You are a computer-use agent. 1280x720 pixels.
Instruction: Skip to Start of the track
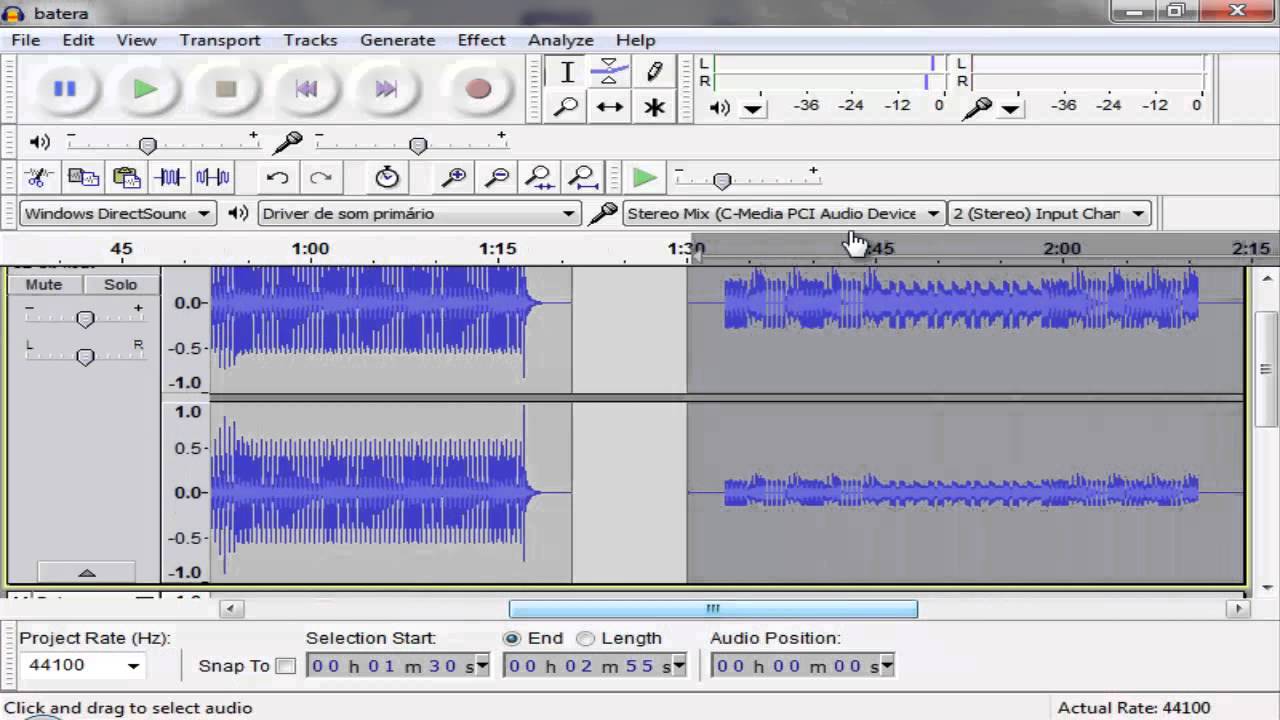click(306, 89)
